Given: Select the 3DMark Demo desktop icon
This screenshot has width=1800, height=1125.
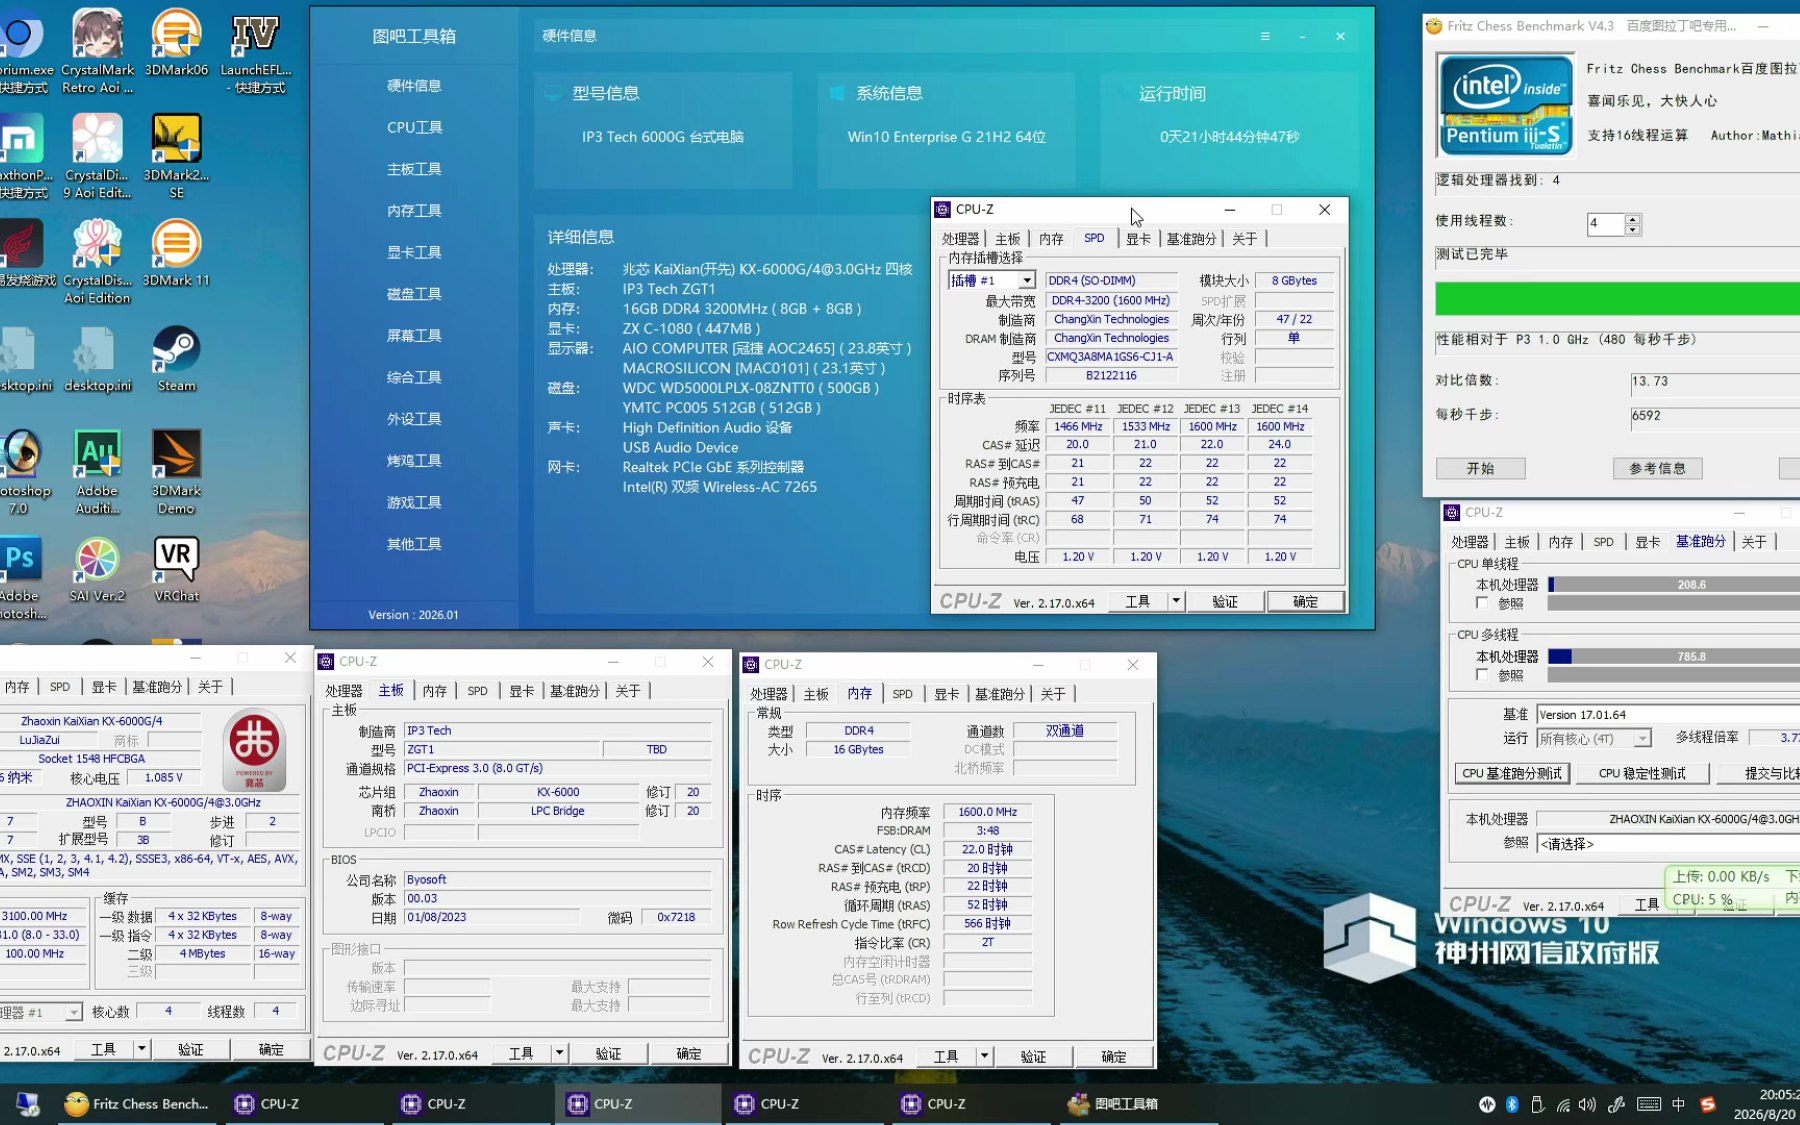Looking at the screenshot, I should 176,472.
